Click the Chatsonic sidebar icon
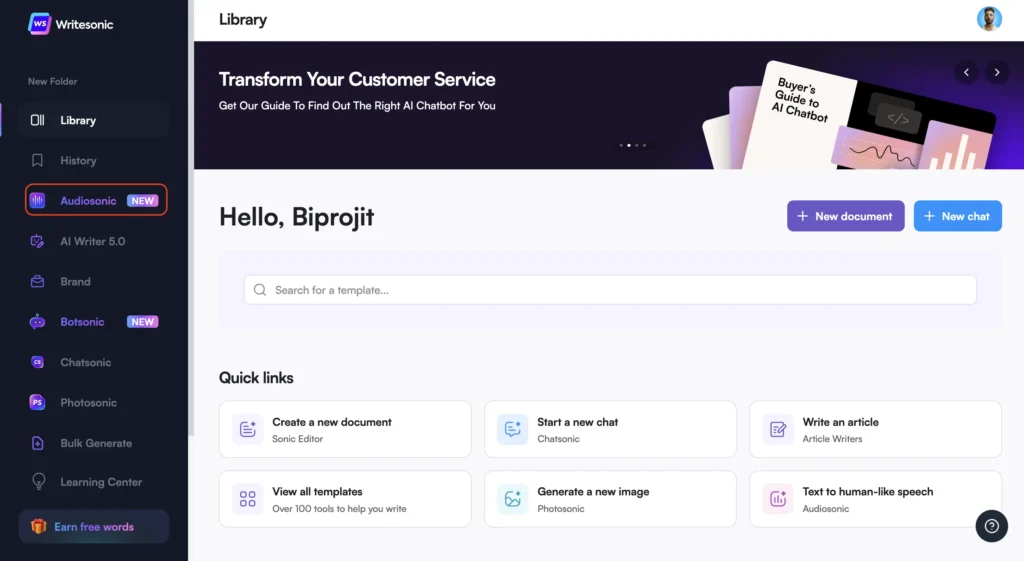The image size is (1024, 561). tap(38, 362)
